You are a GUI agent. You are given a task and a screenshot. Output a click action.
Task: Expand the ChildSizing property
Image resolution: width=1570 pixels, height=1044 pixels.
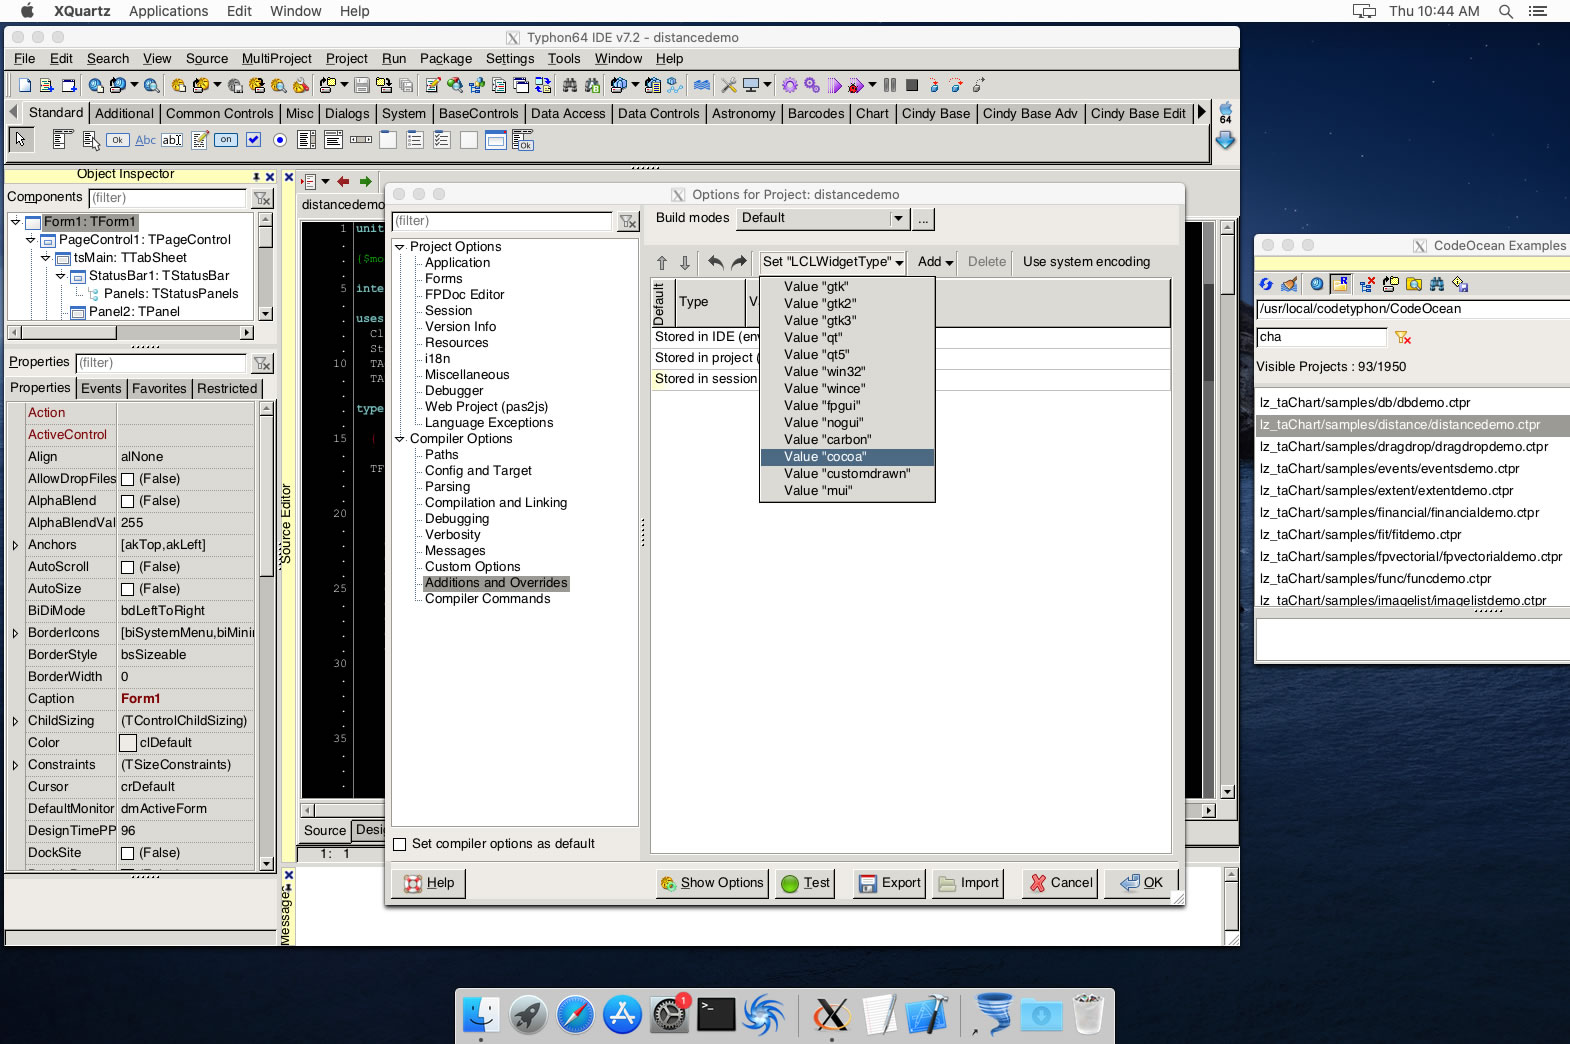point(15,721)
